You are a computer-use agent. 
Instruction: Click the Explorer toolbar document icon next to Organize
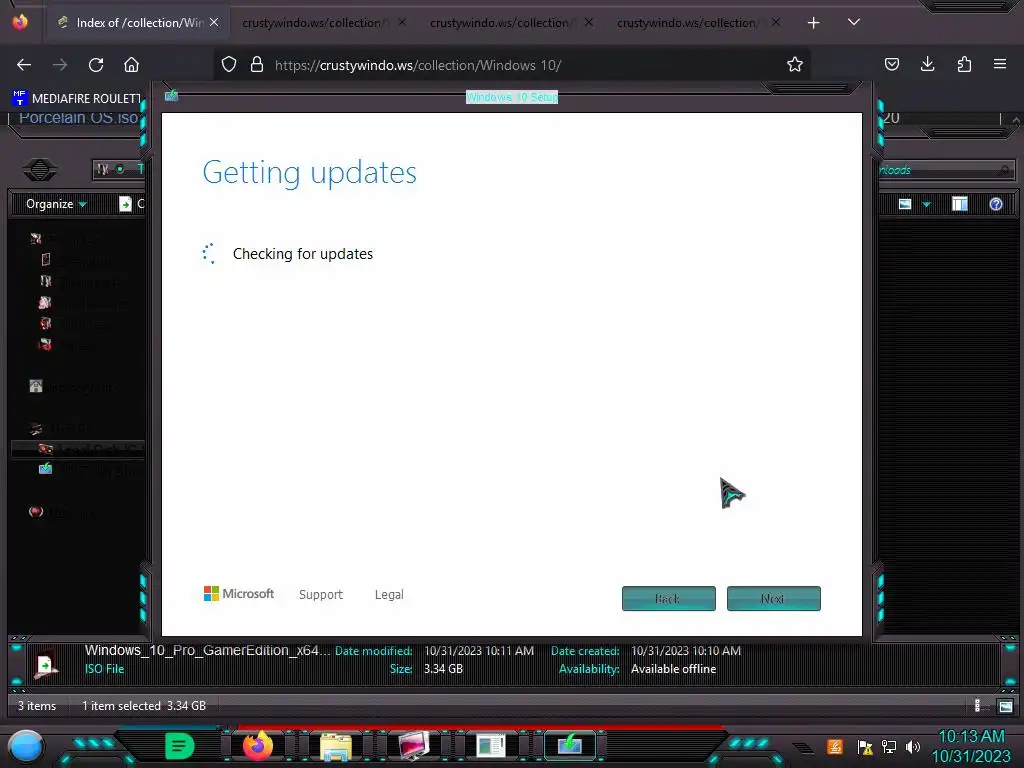click(x=125, y=204)
